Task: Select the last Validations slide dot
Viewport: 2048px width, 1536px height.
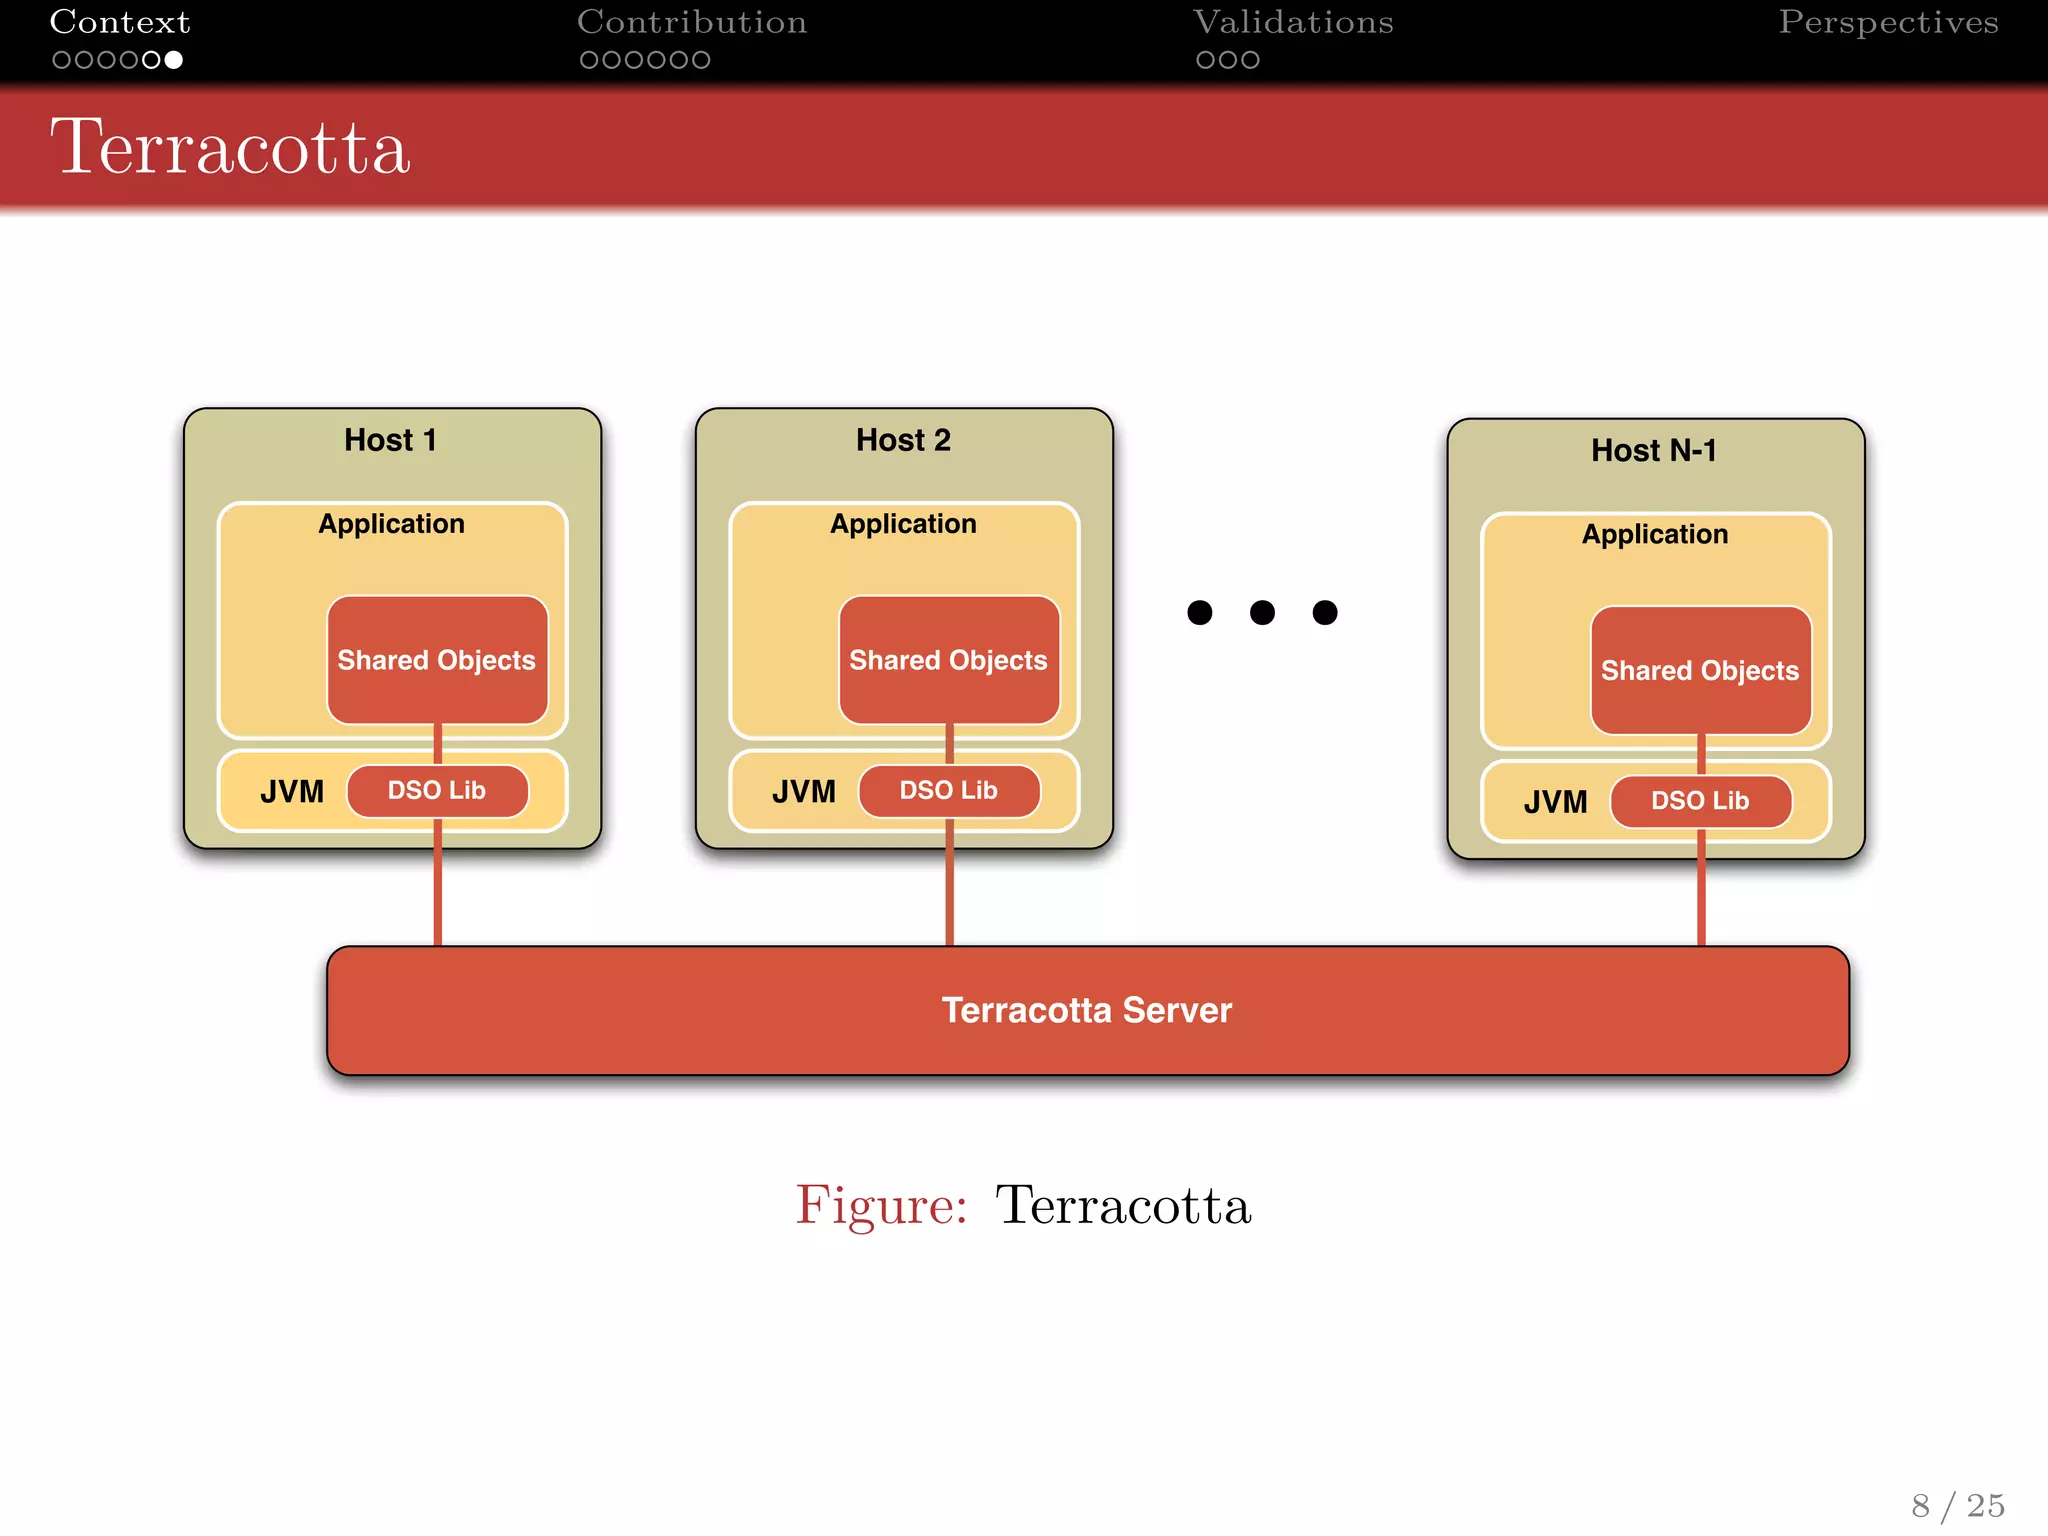Action: tap(1250, 60)
